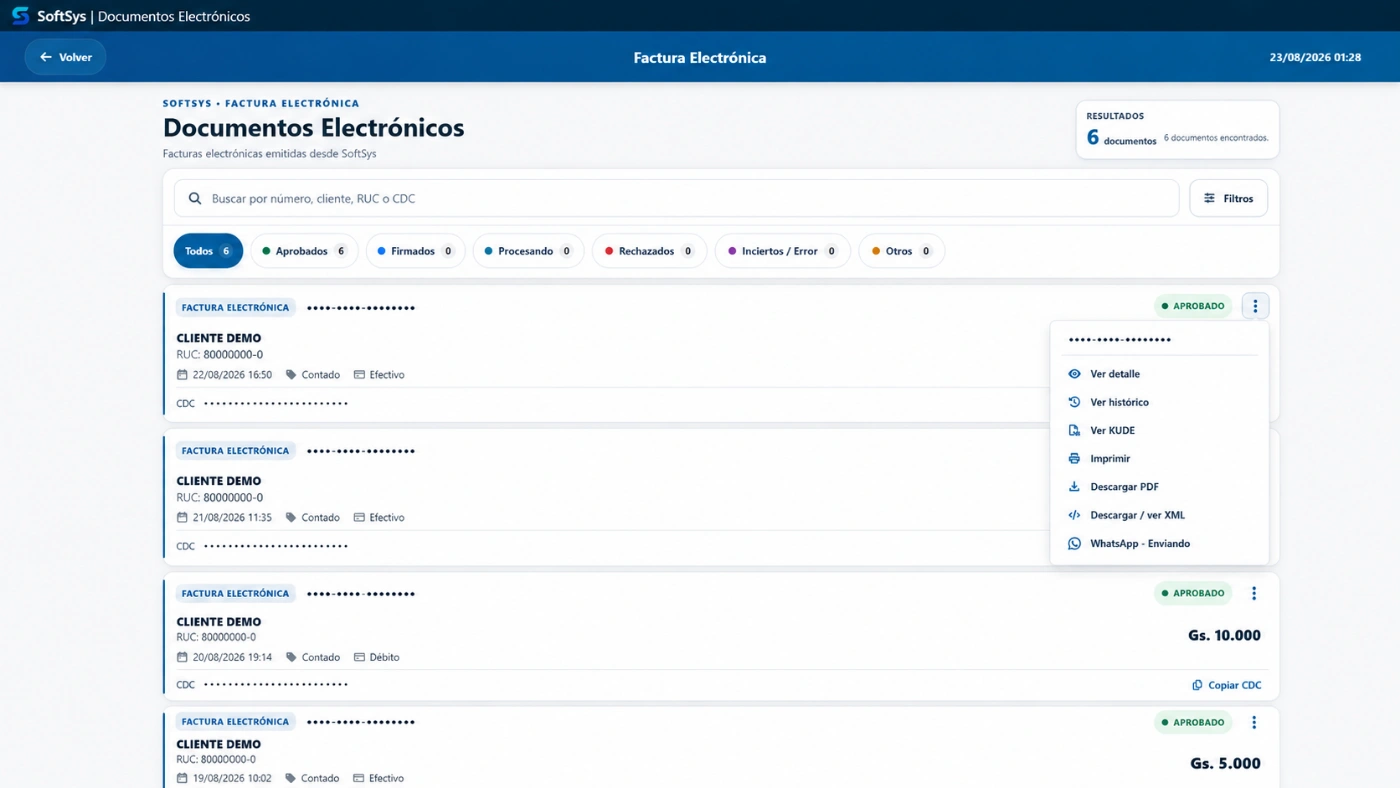
Task: Click the header timestamp 23/08/2026 01:28
Action: [x=1315, y=57]
